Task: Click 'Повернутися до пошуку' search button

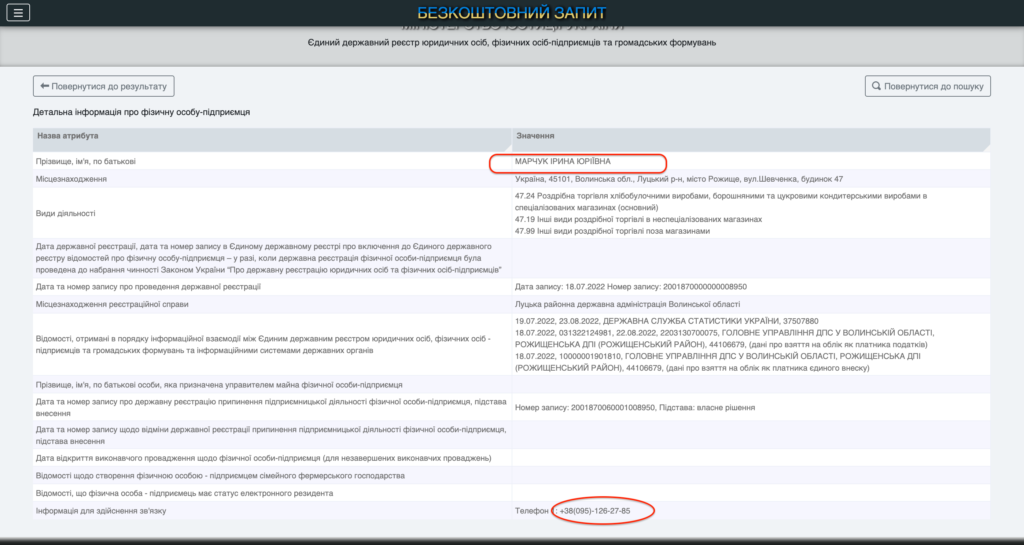Action: point(927,86)
